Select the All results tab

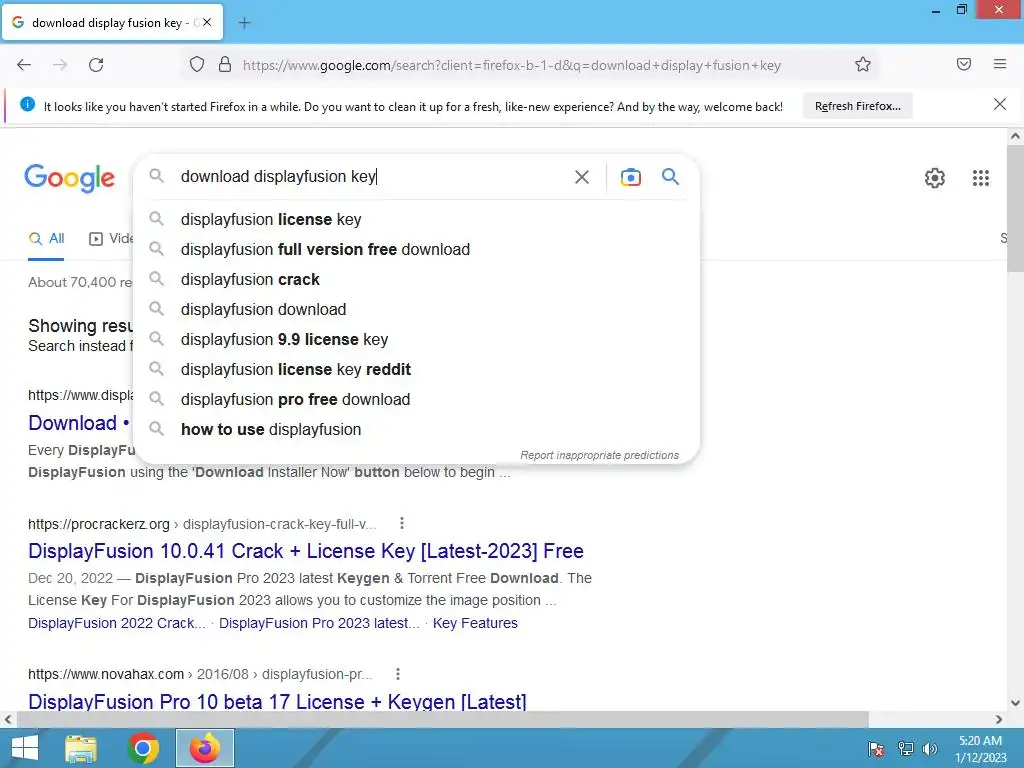pos(46,238)
